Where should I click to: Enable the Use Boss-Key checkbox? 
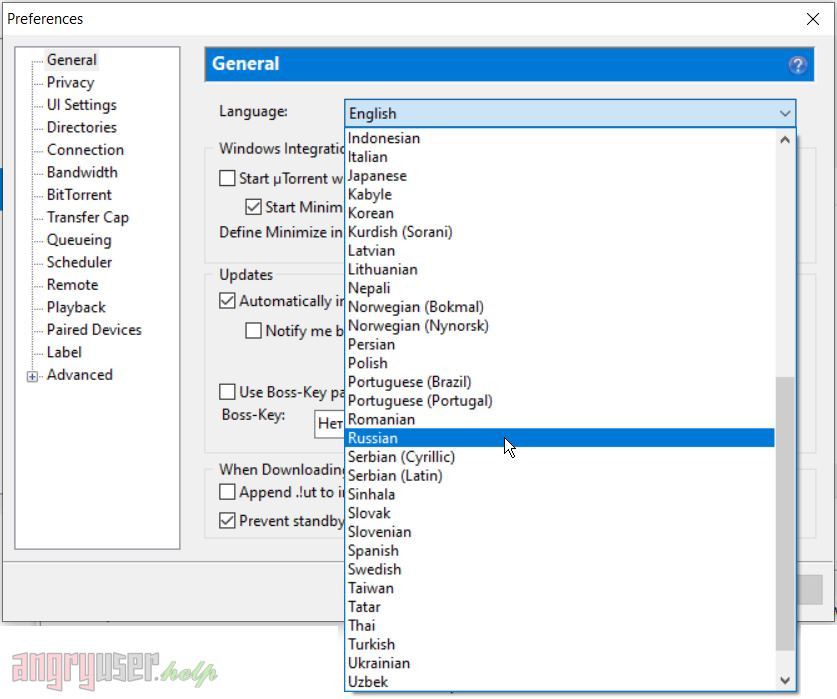point(227,393)
